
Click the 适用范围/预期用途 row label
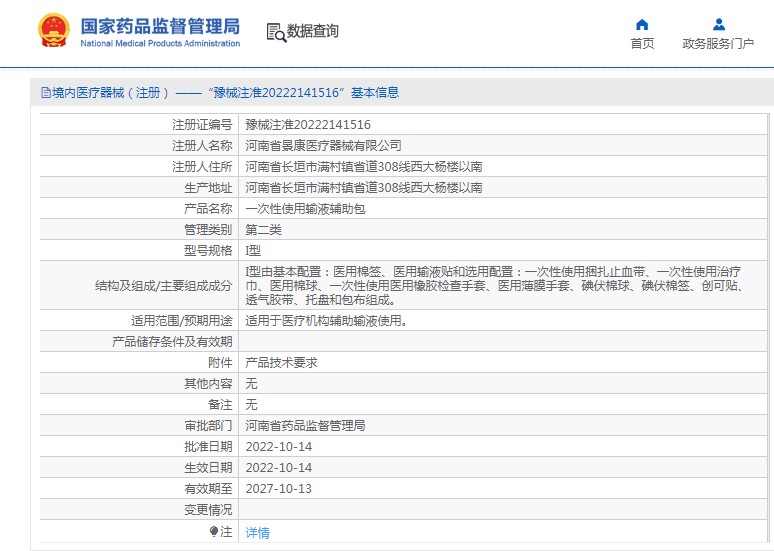click(x=181, y=321)
